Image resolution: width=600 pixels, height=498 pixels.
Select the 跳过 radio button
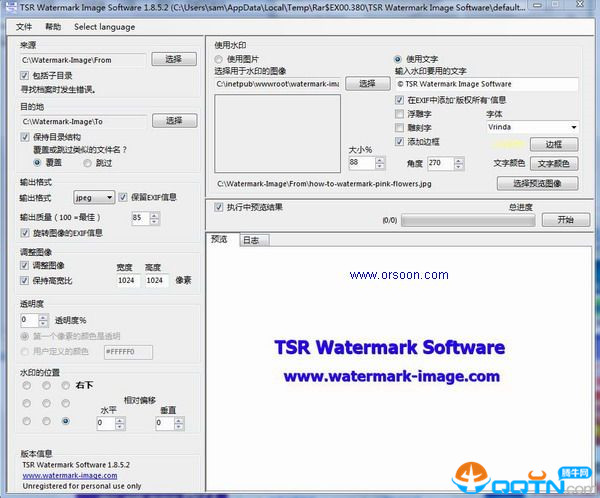point(88,162)
